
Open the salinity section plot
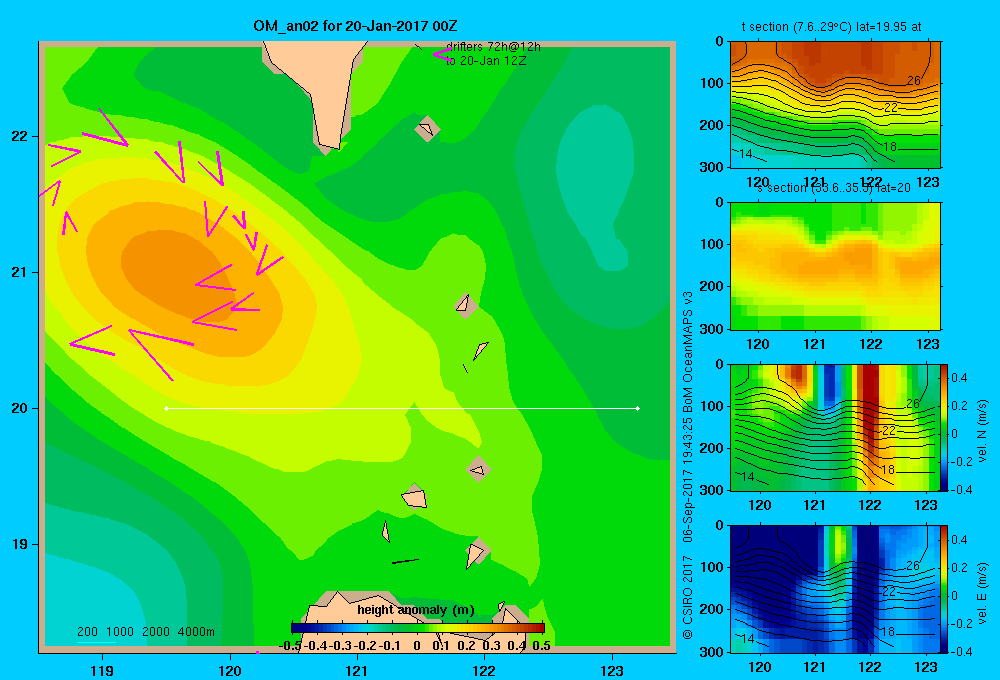point(835,266)
